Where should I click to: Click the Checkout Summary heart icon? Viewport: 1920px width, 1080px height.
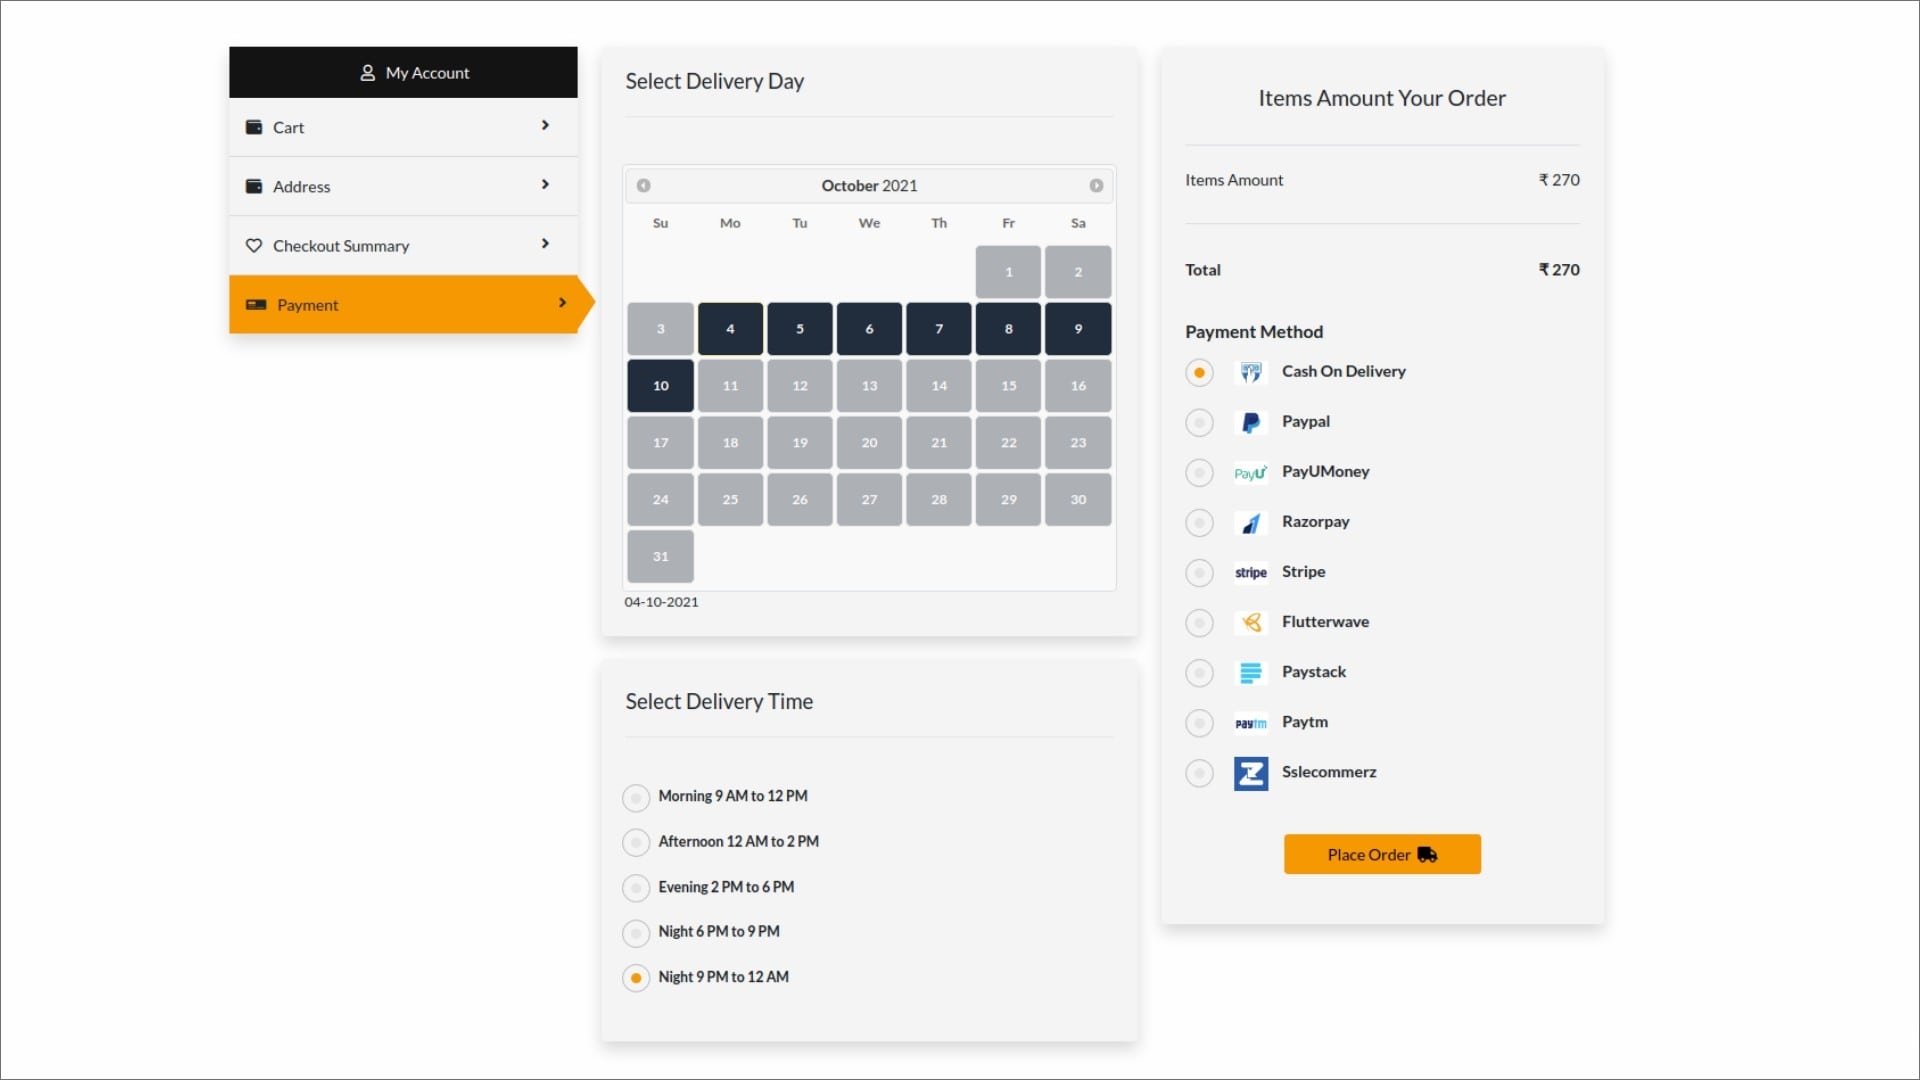tap(254, 246)
